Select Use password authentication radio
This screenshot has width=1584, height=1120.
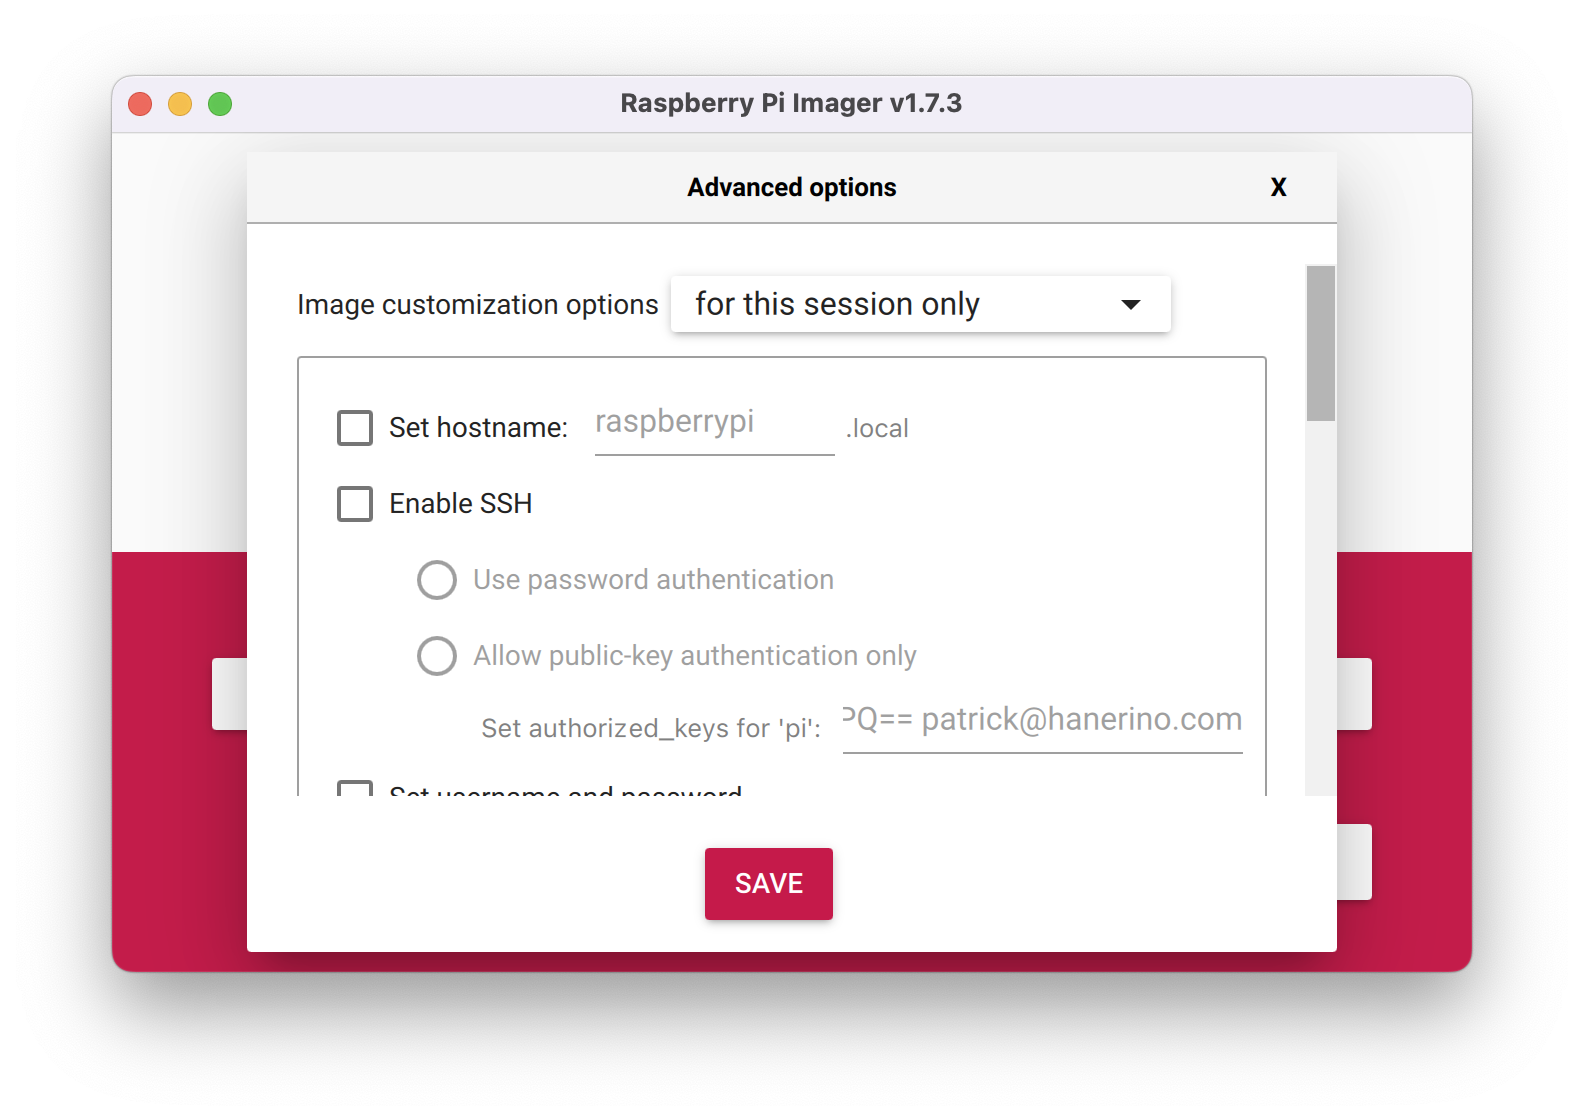pyautogui.click(x=437, y=580)
